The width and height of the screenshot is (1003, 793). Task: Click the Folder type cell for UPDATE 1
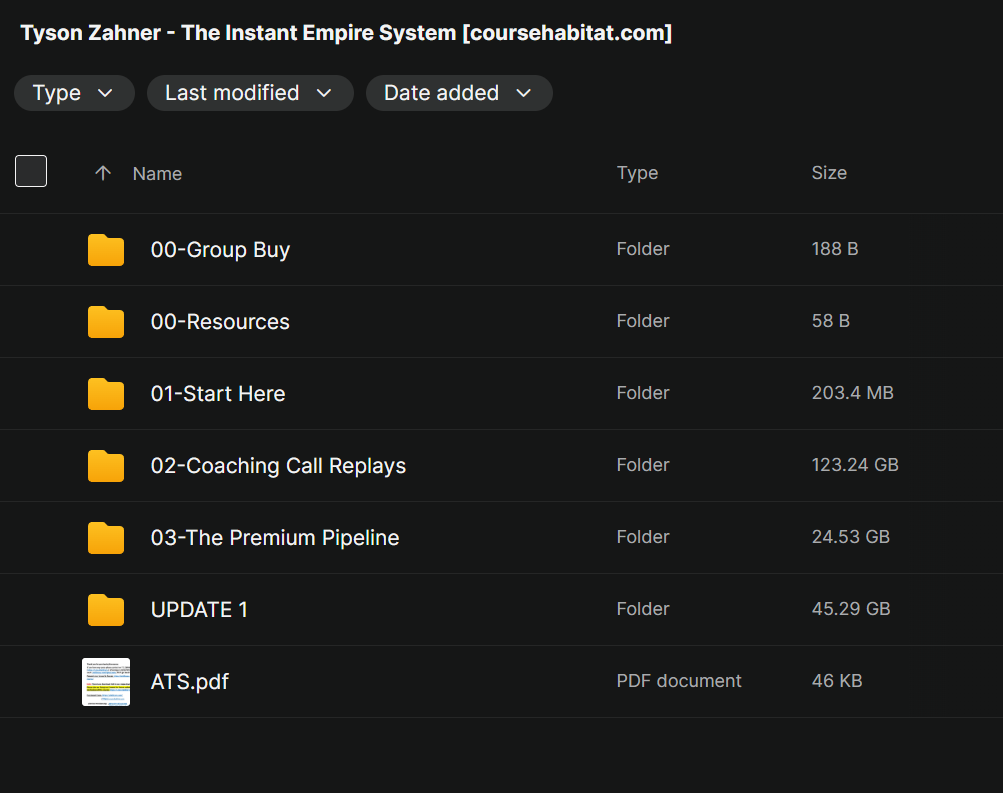coord(643,609)
